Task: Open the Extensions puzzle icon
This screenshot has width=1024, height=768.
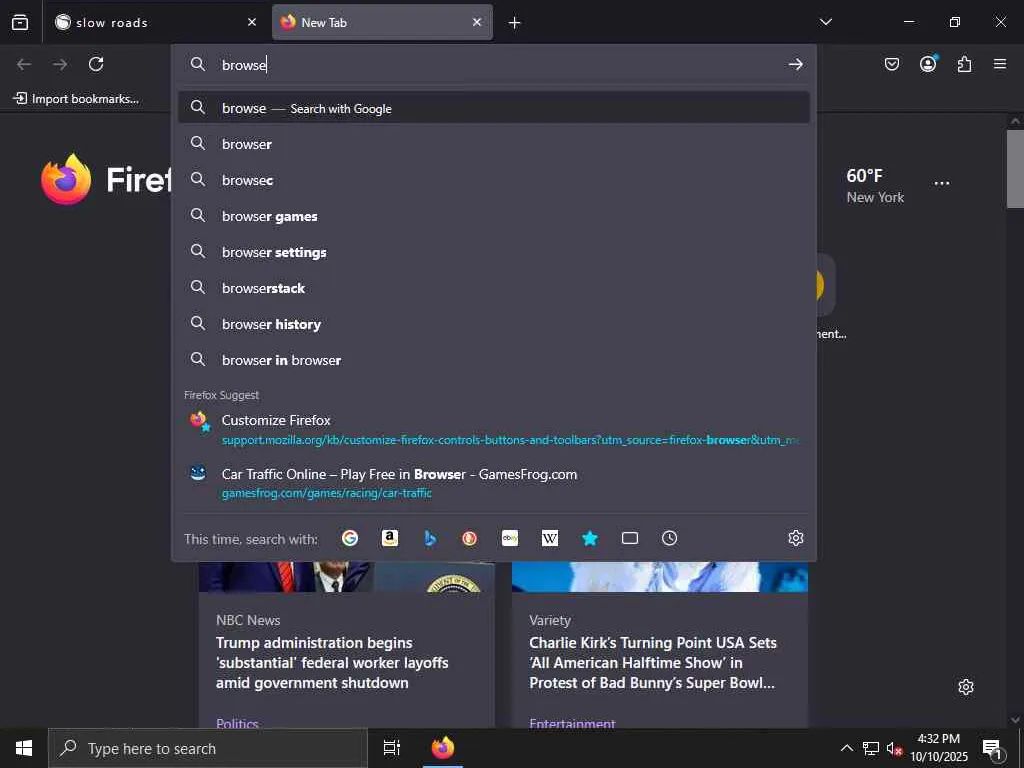Action: [x=964, y=64]
